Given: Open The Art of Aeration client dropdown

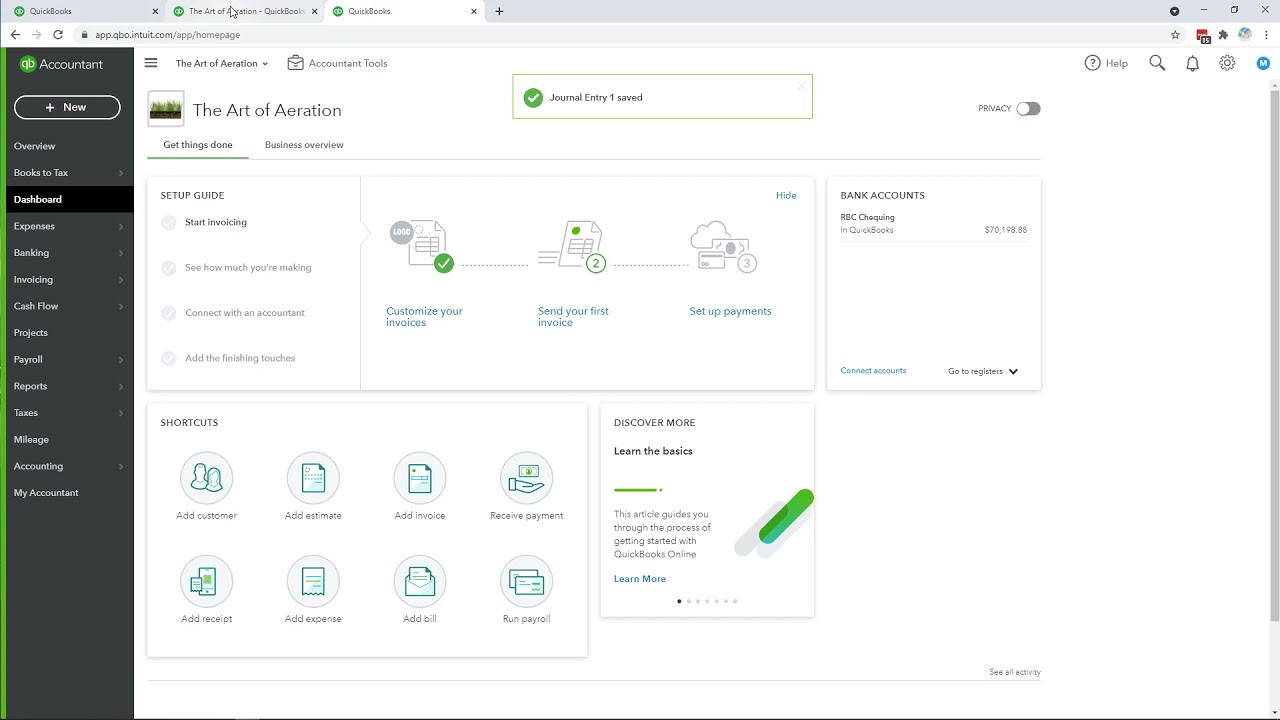Looking at the screenshot, I should (x=222, y=63).
